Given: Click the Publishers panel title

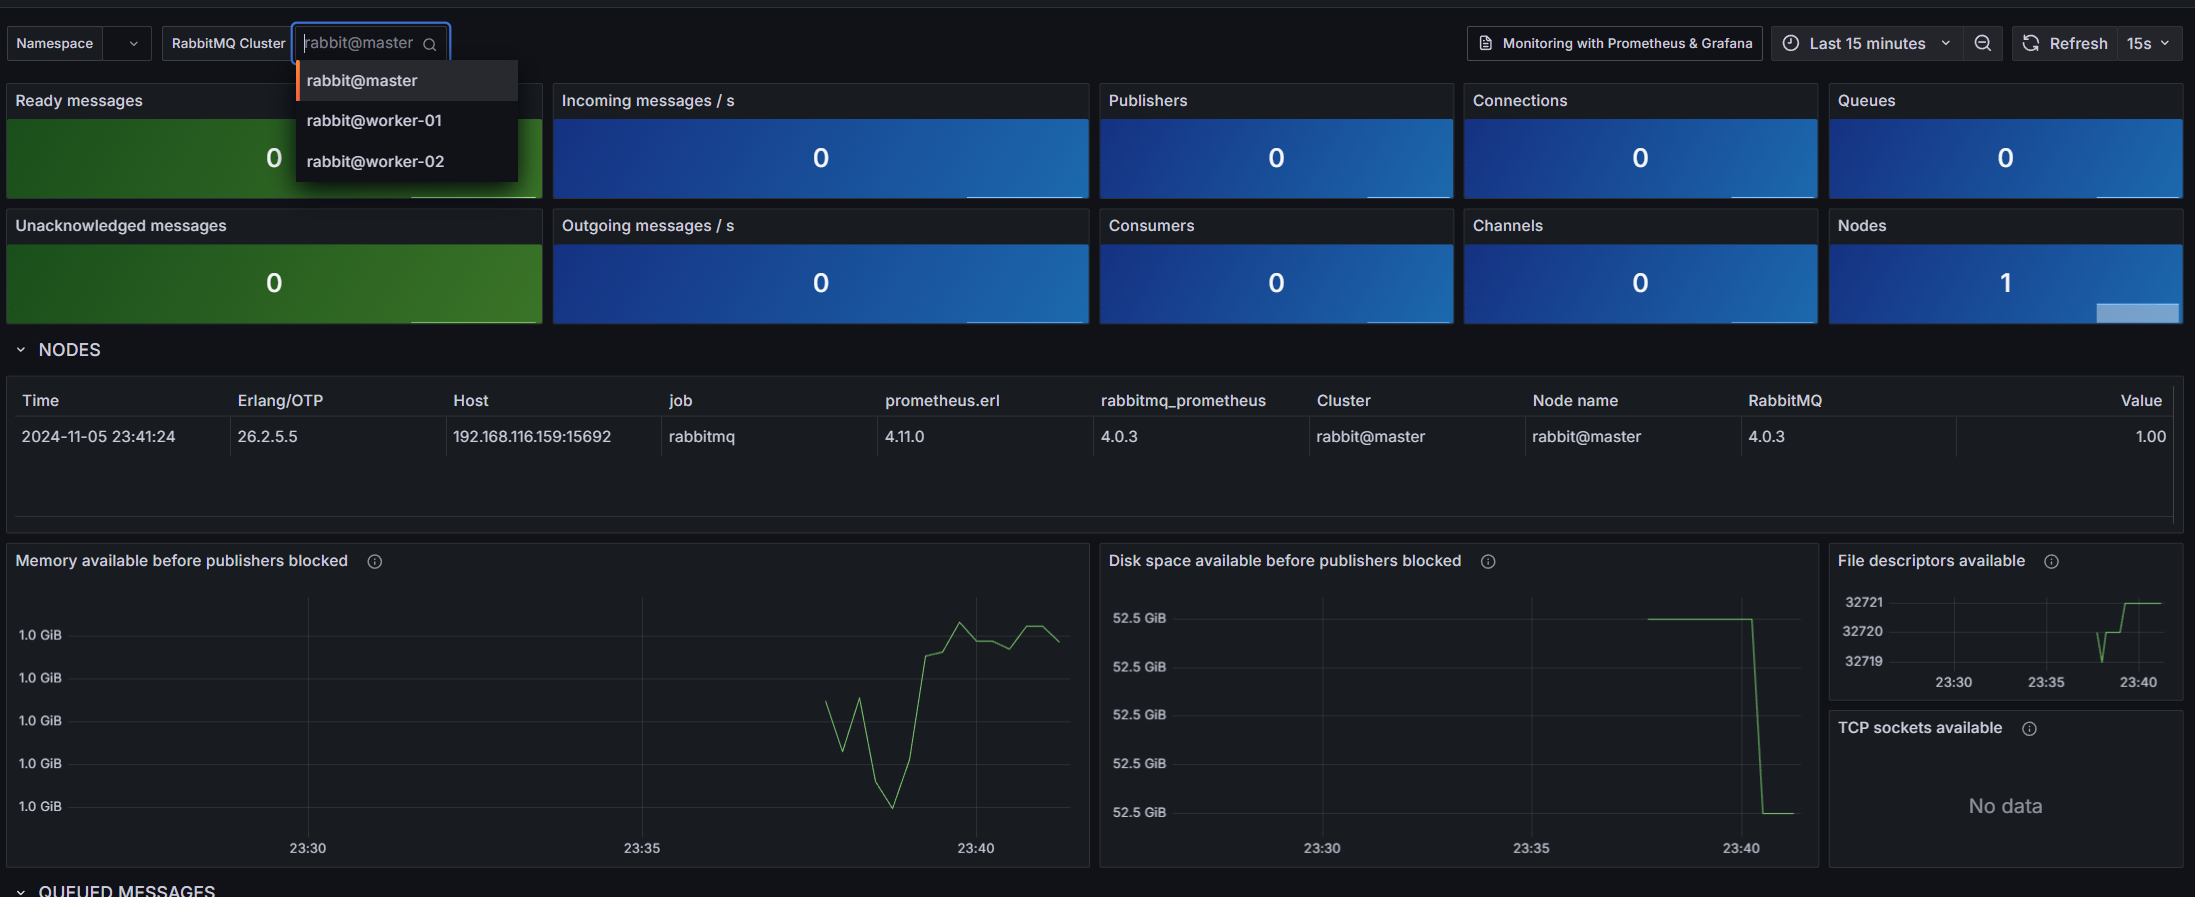Looking at the screenshot, I should pos(1148,101).
